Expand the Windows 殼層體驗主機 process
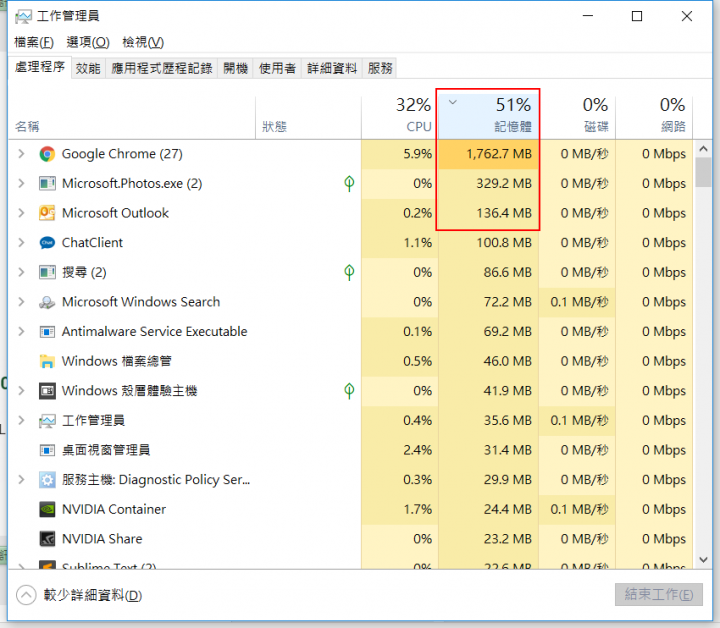Screen dimensions: 720x628 pos(21,391)
